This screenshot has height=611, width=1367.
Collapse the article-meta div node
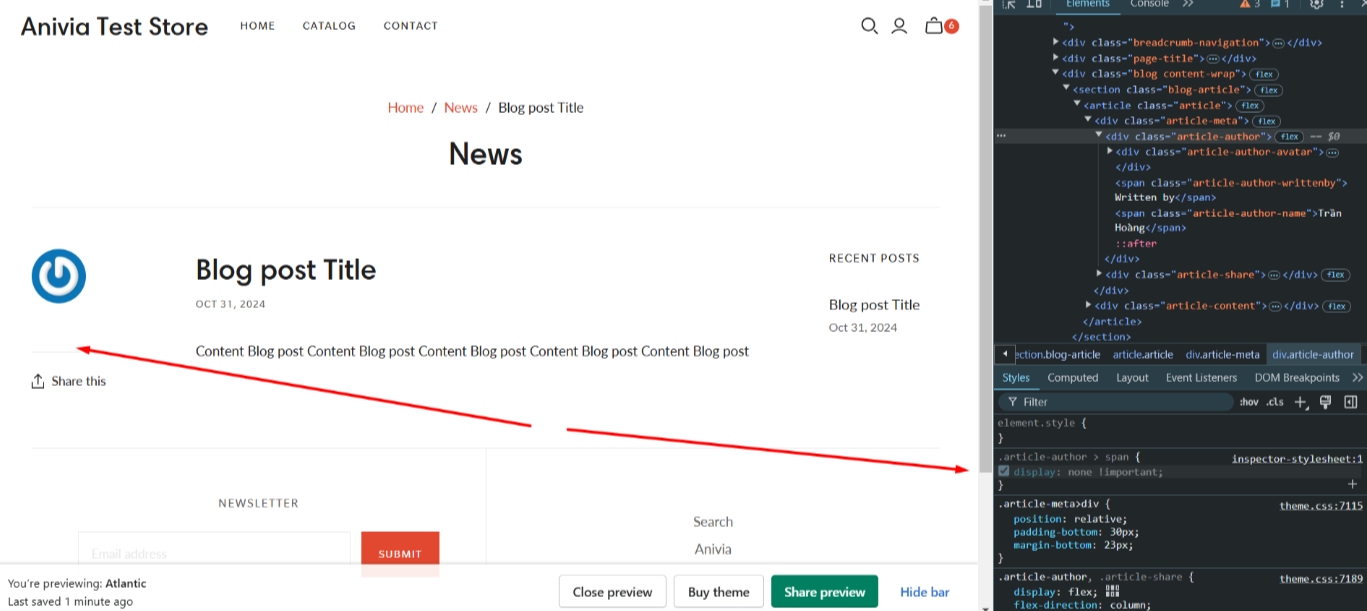click(1089, 120)
